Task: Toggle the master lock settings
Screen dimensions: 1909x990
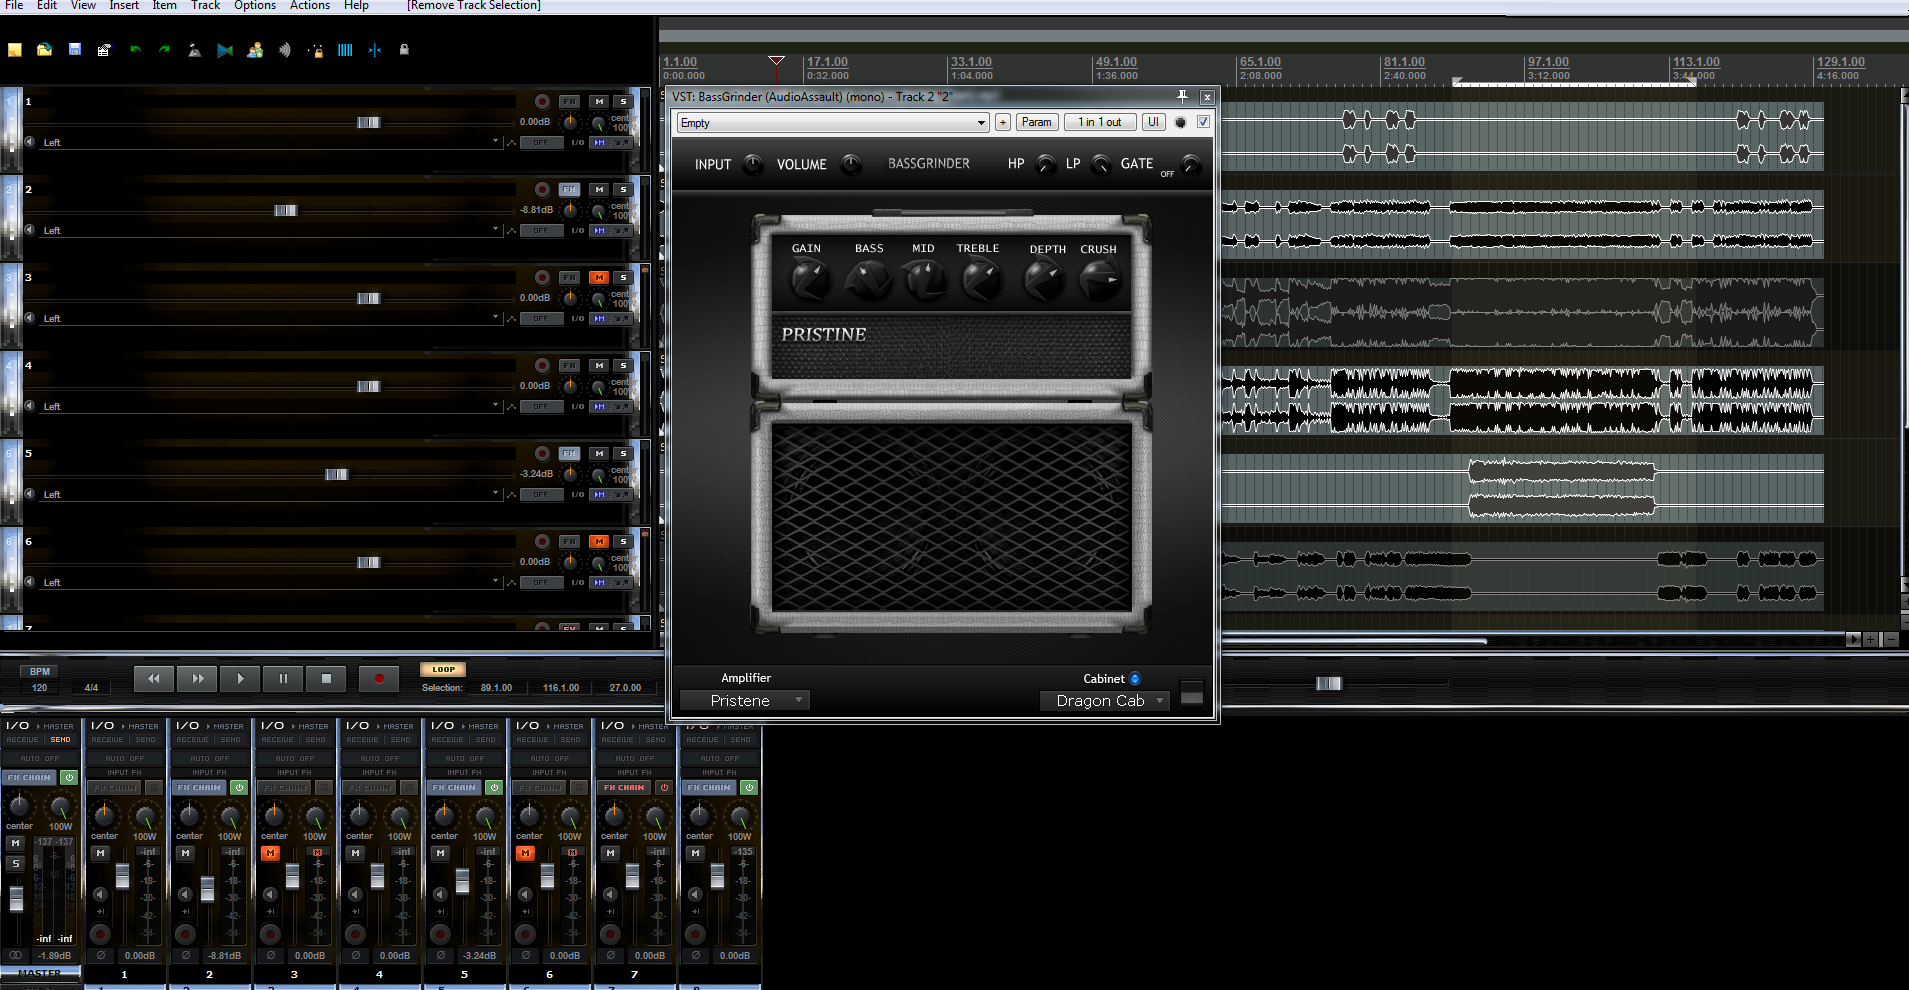Action: 404,50
